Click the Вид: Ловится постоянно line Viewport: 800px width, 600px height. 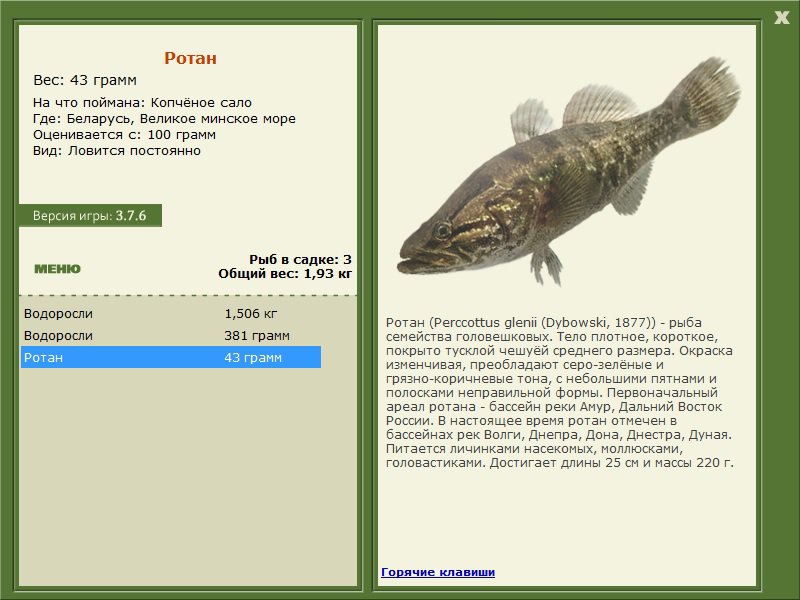coord(117,151)
